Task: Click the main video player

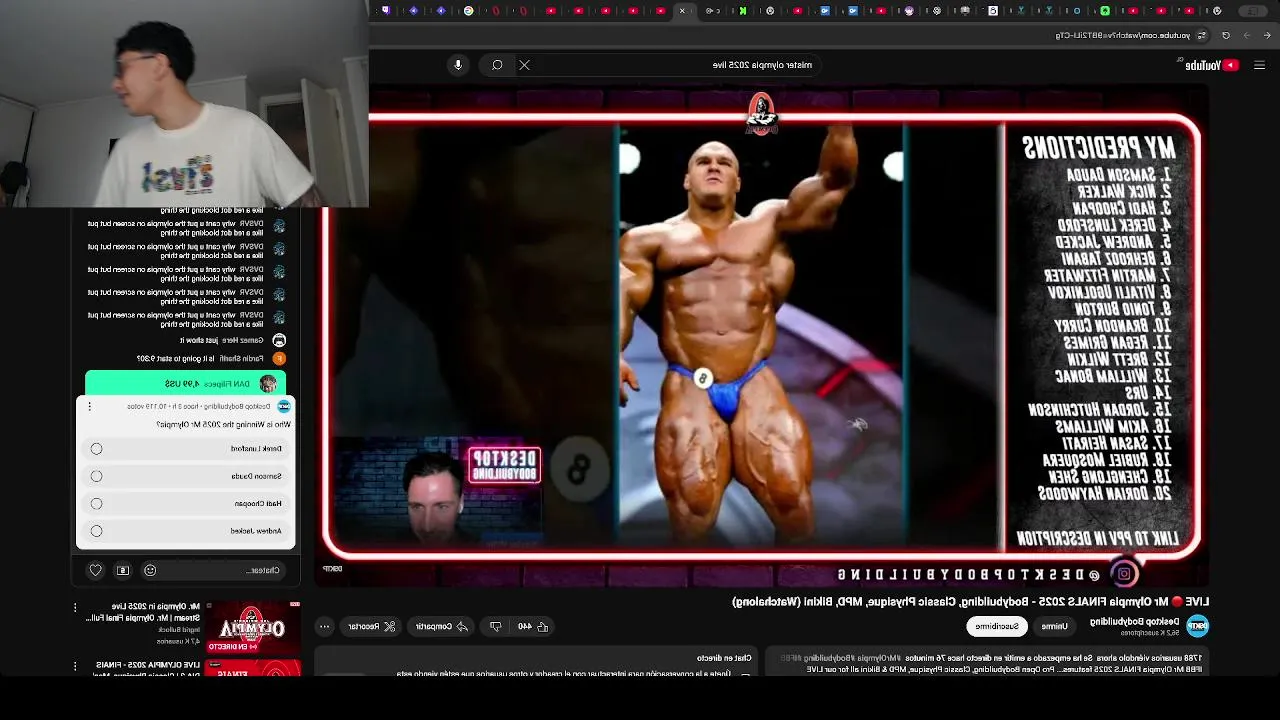Action: 762,335
